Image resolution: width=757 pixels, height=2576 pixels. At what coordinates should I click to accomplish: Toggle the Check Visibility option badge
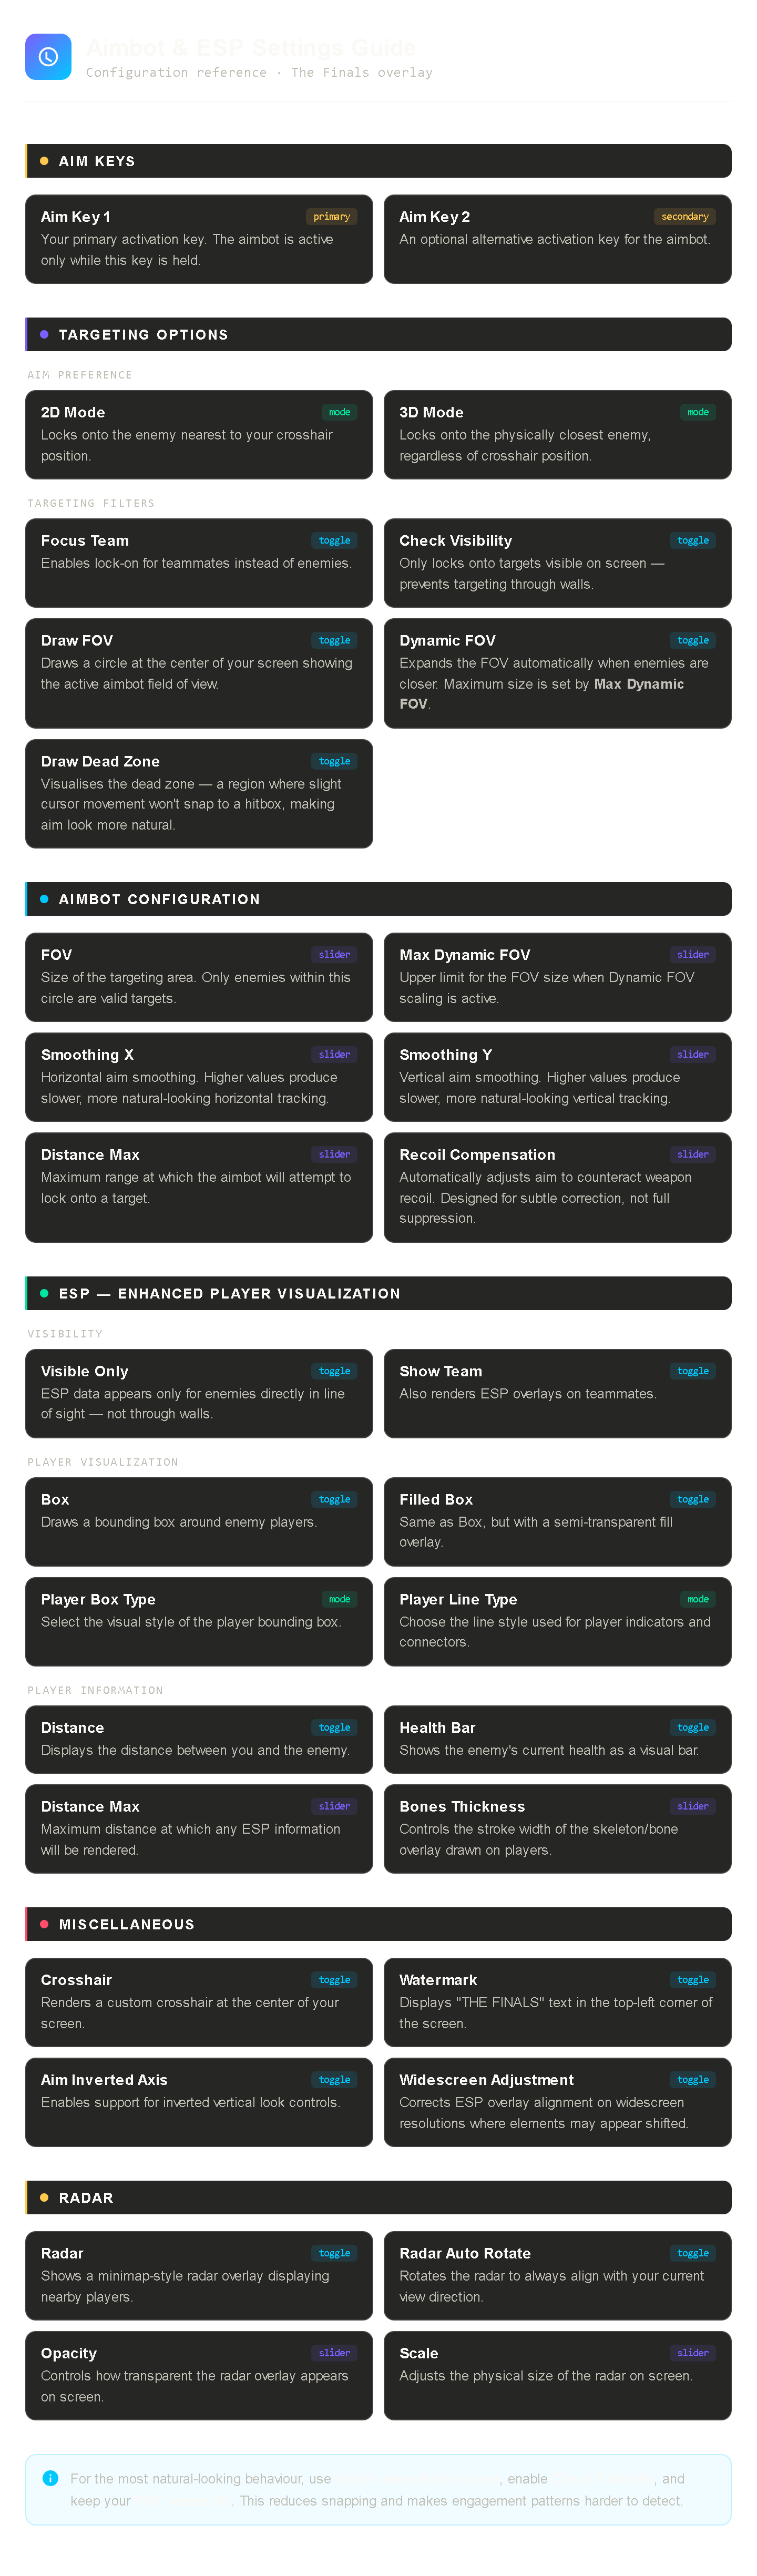coord(692,541)
